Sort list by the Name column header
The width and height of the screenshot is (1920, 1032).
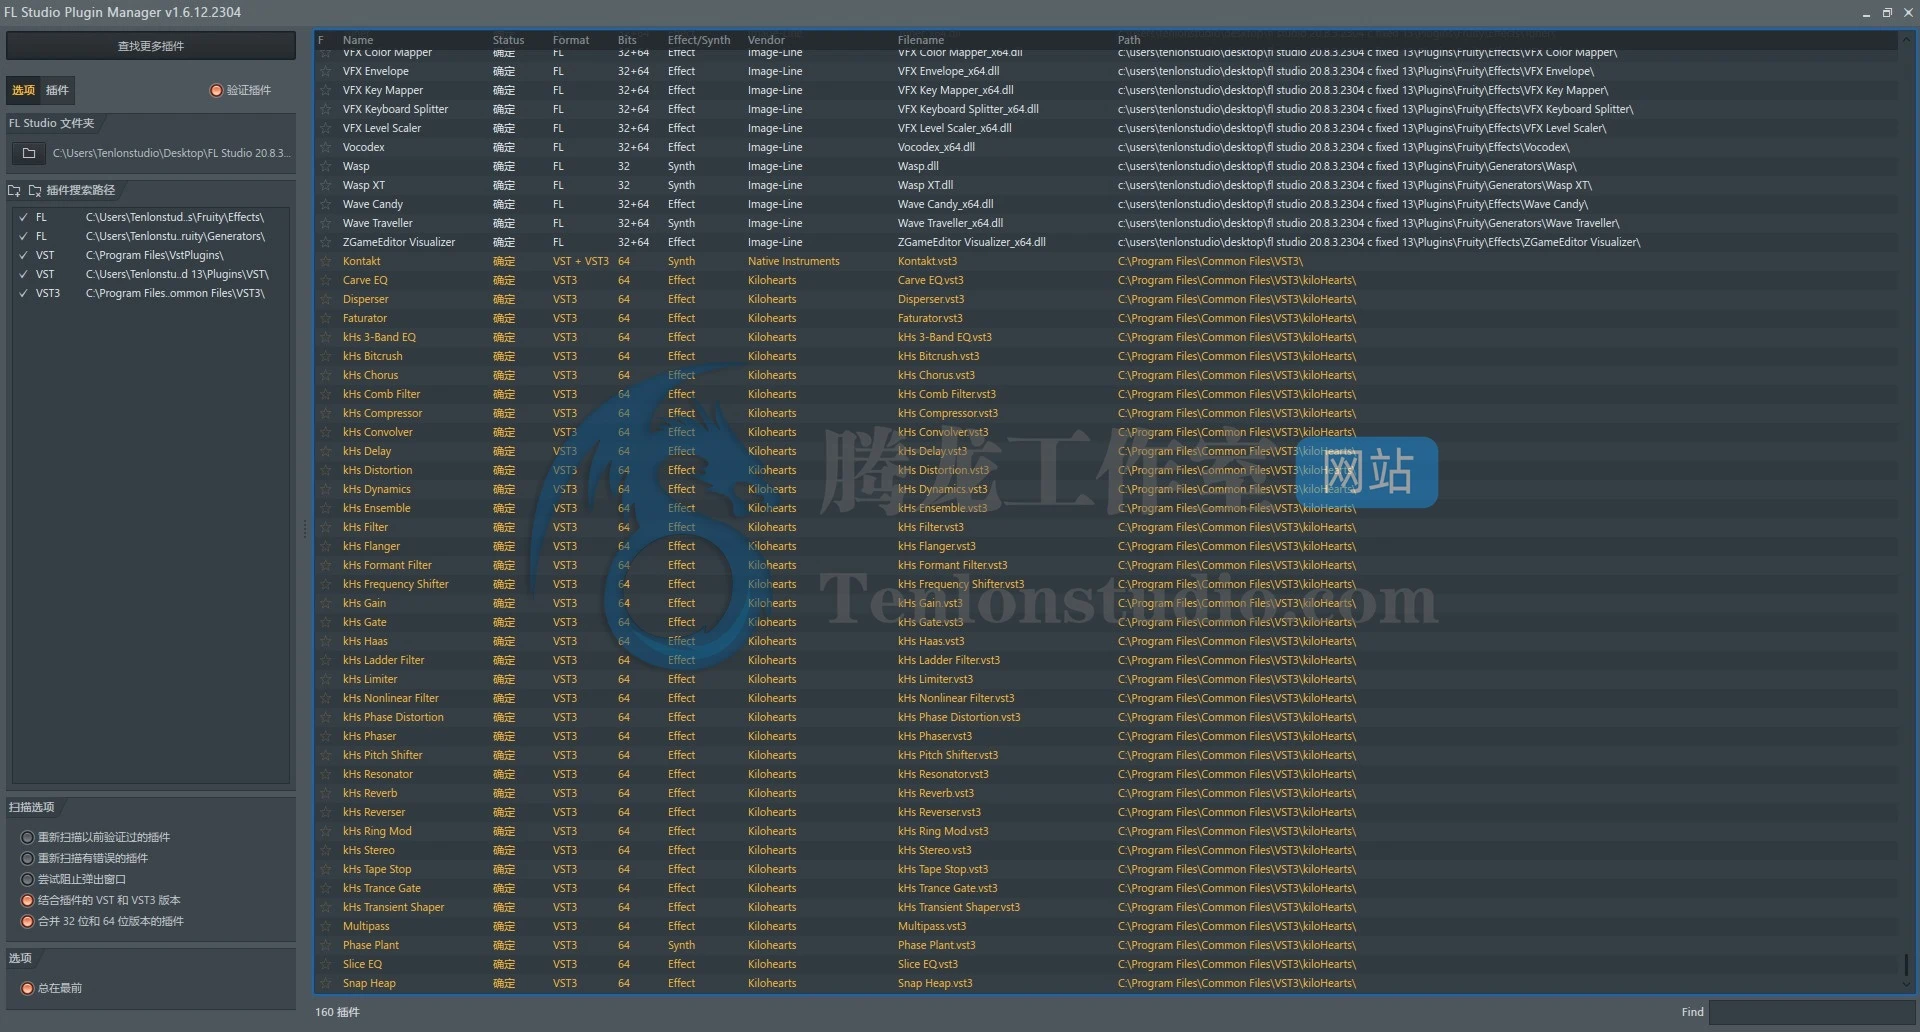(x=358, y=40)
